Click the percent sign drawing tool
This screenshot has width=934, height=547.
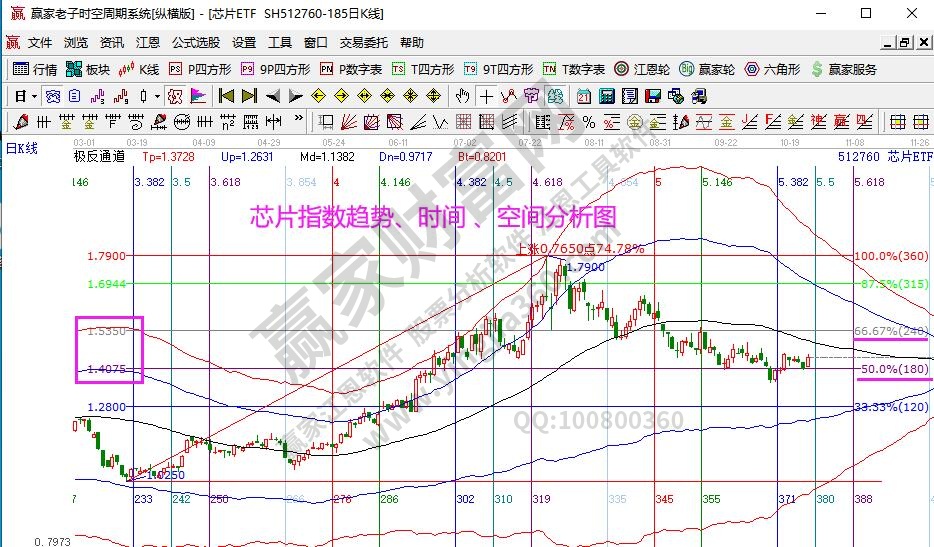[x=589, y=122]
